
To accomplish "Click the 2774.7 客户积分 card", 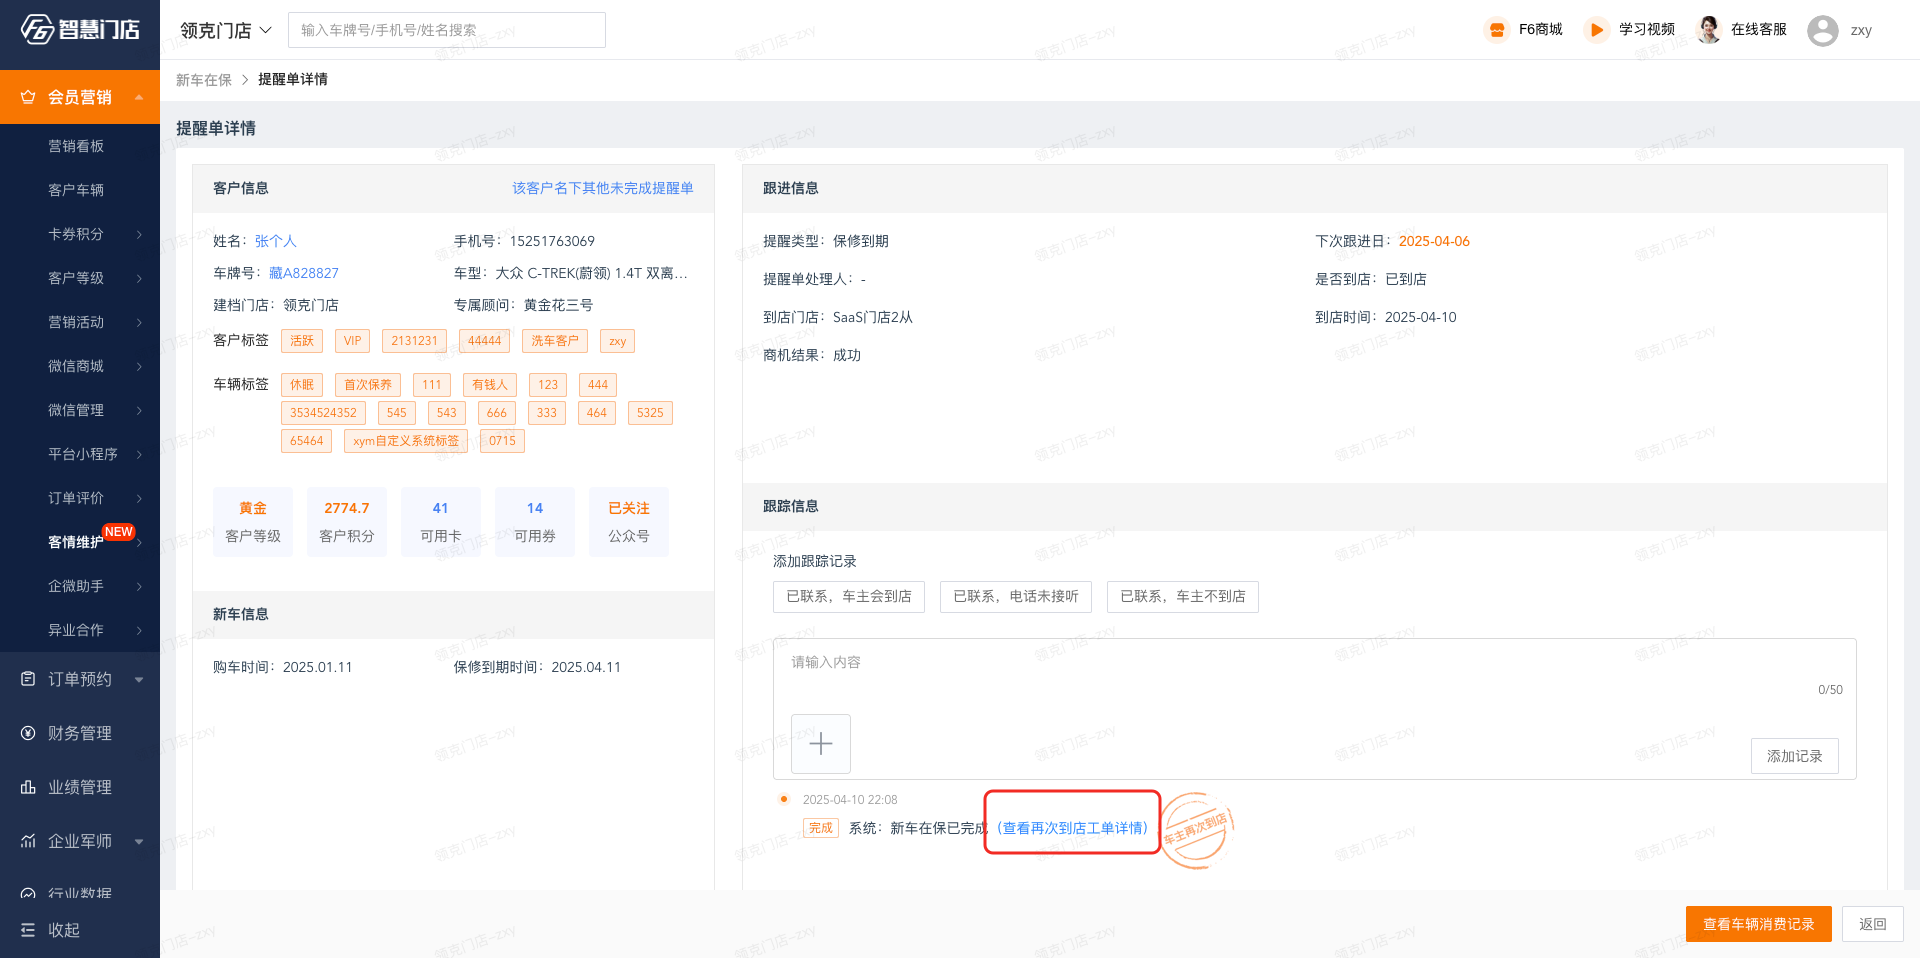I will pyautogui.click(x=347, y=522).
